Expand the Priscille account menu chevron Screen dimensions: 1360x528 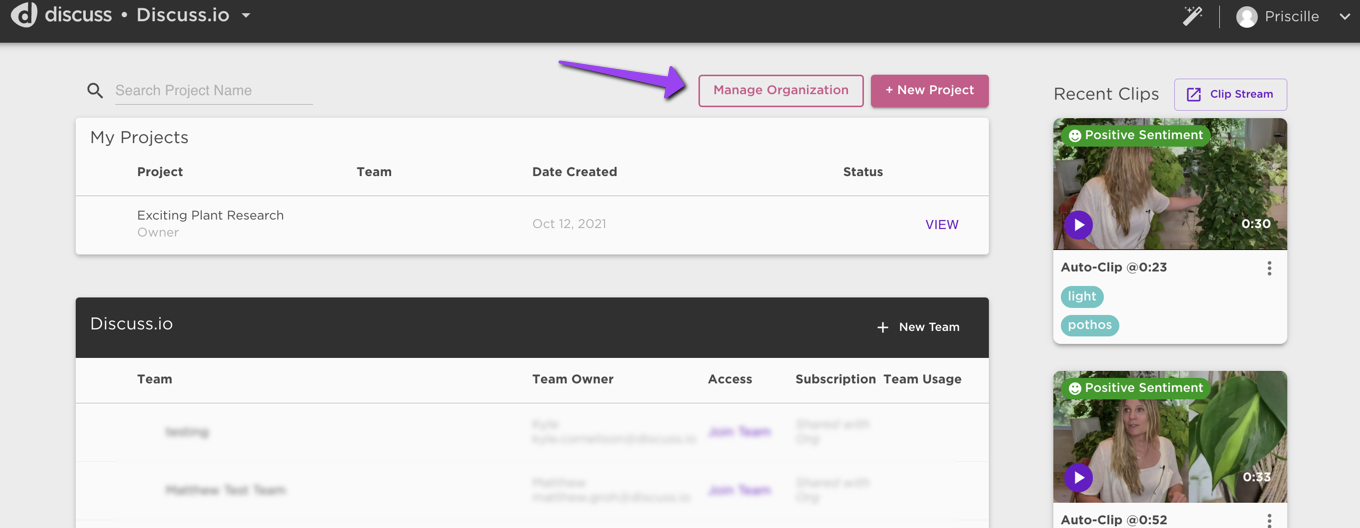1345,17
